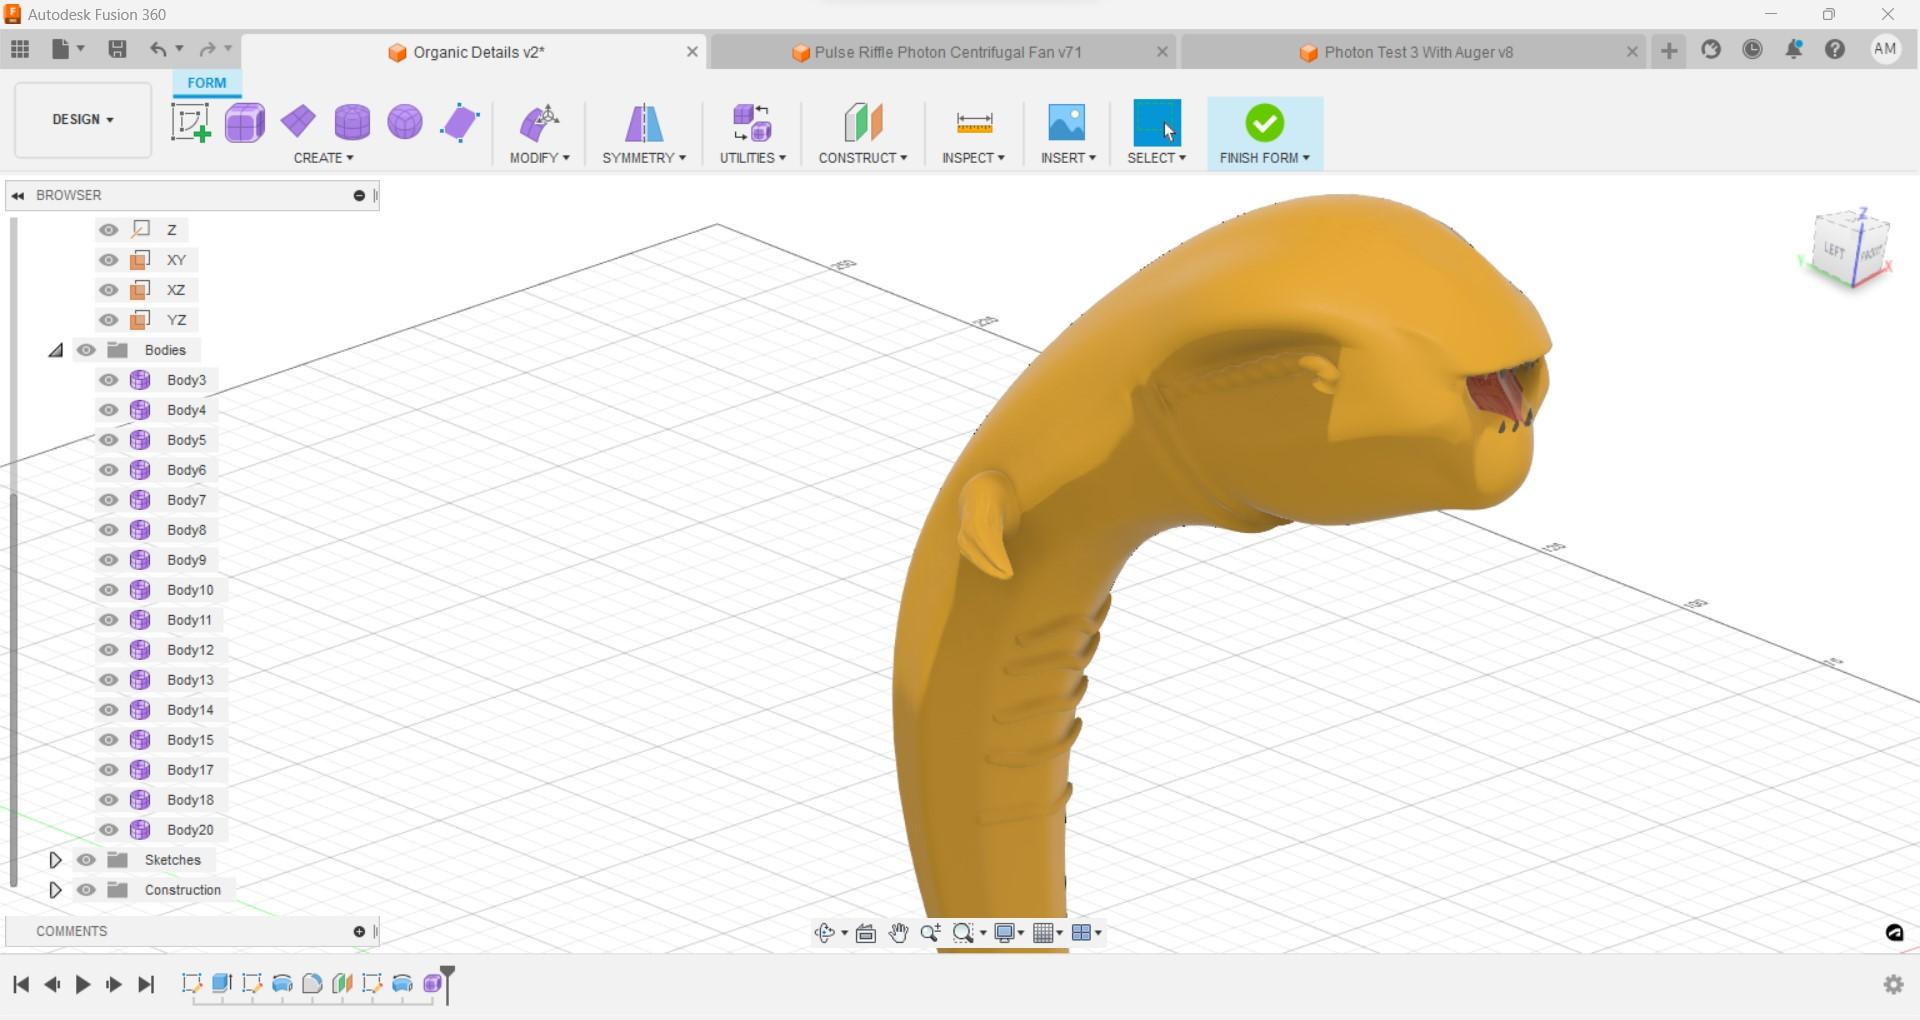Expand the Construction folder
The width and height of the screenshot is (1920, 1020).
55,890
